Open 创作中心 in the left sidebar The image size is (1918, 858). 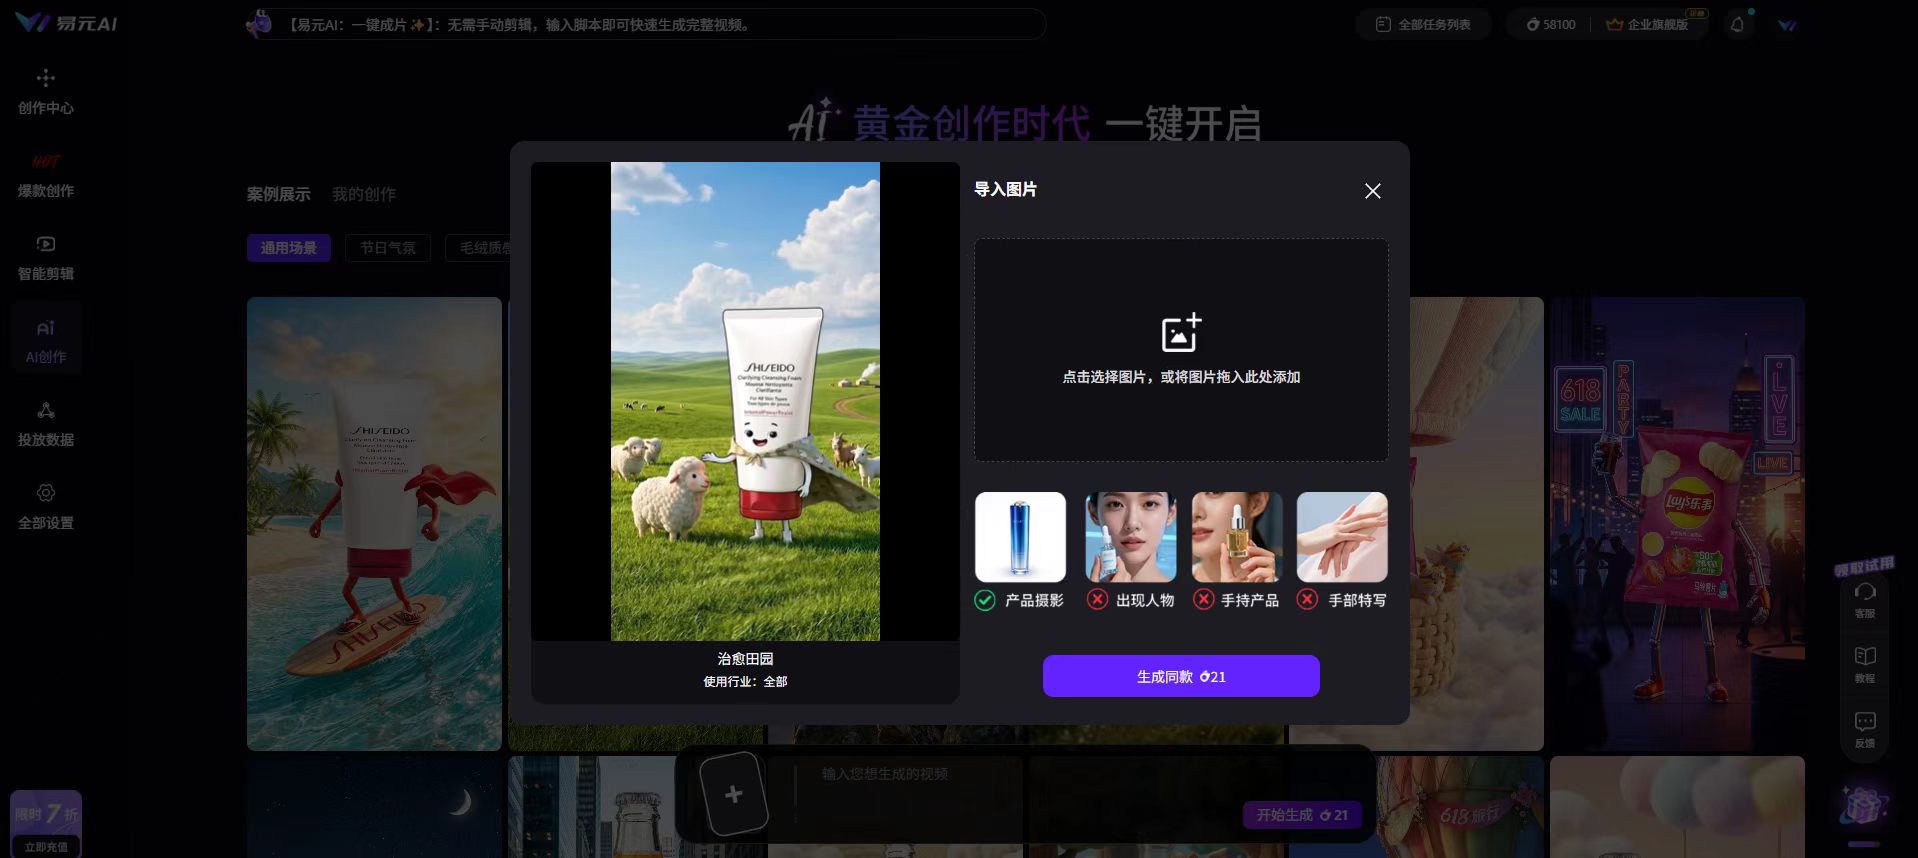click(46, 92)
